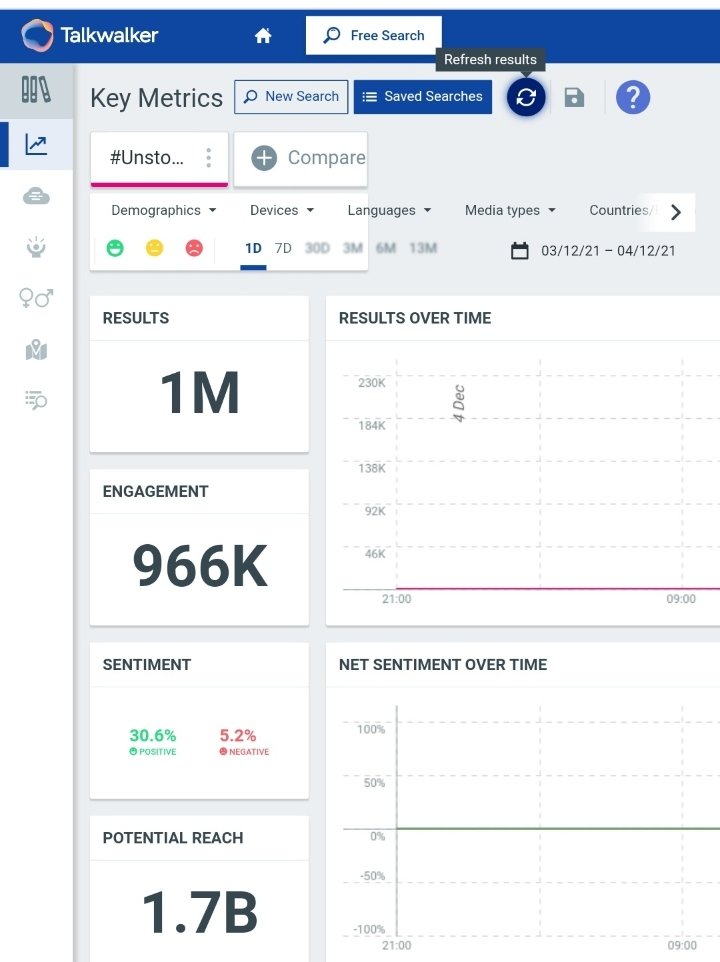Show more filters with right chevron
Viewport: 720px width, 962px height.
click(676, 212)
